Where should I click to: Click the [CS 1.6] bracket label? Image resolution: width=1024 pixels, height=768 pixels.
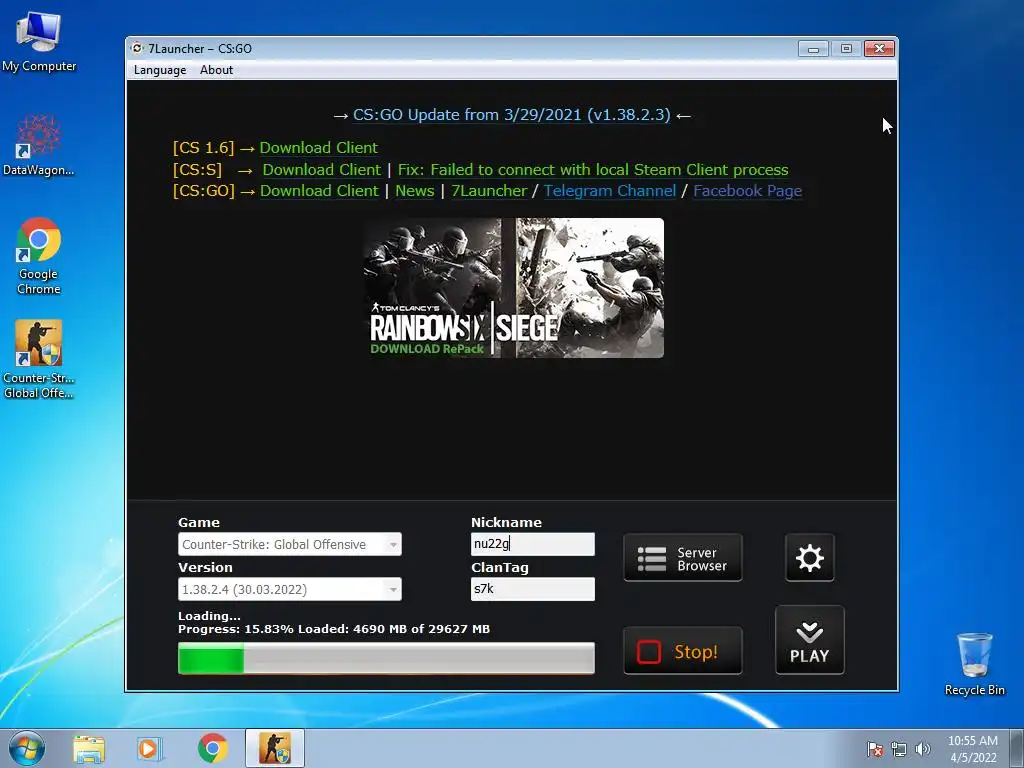[203, 148]
